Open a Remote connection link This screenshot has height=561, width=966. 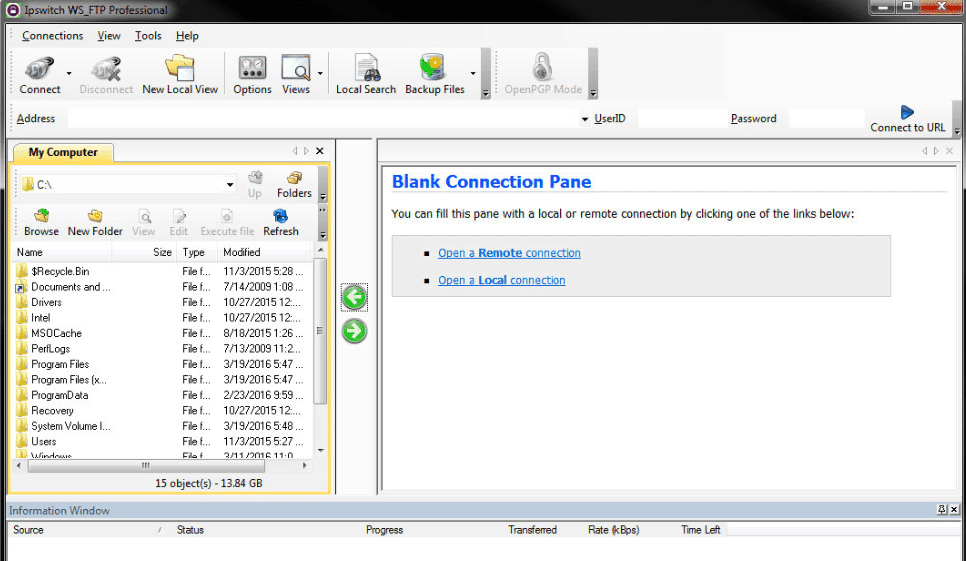[x=509, y=253]
